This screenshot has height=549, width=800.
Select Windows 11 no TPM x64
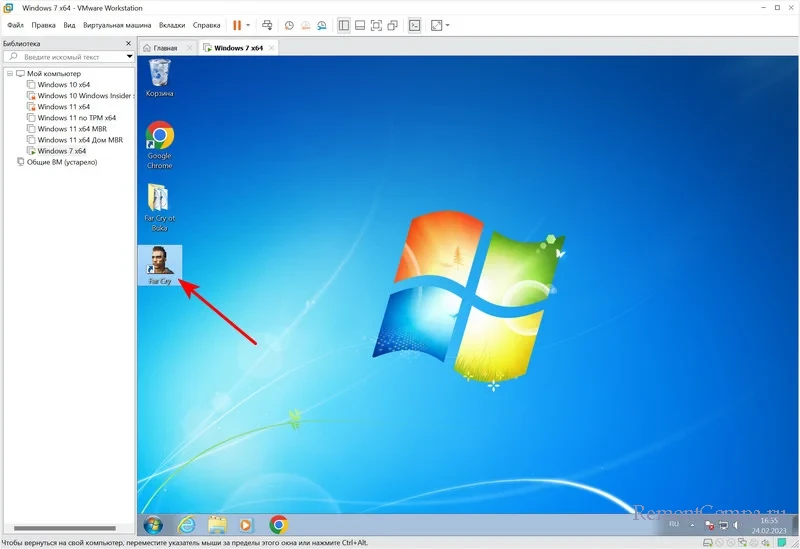(77, 118)
